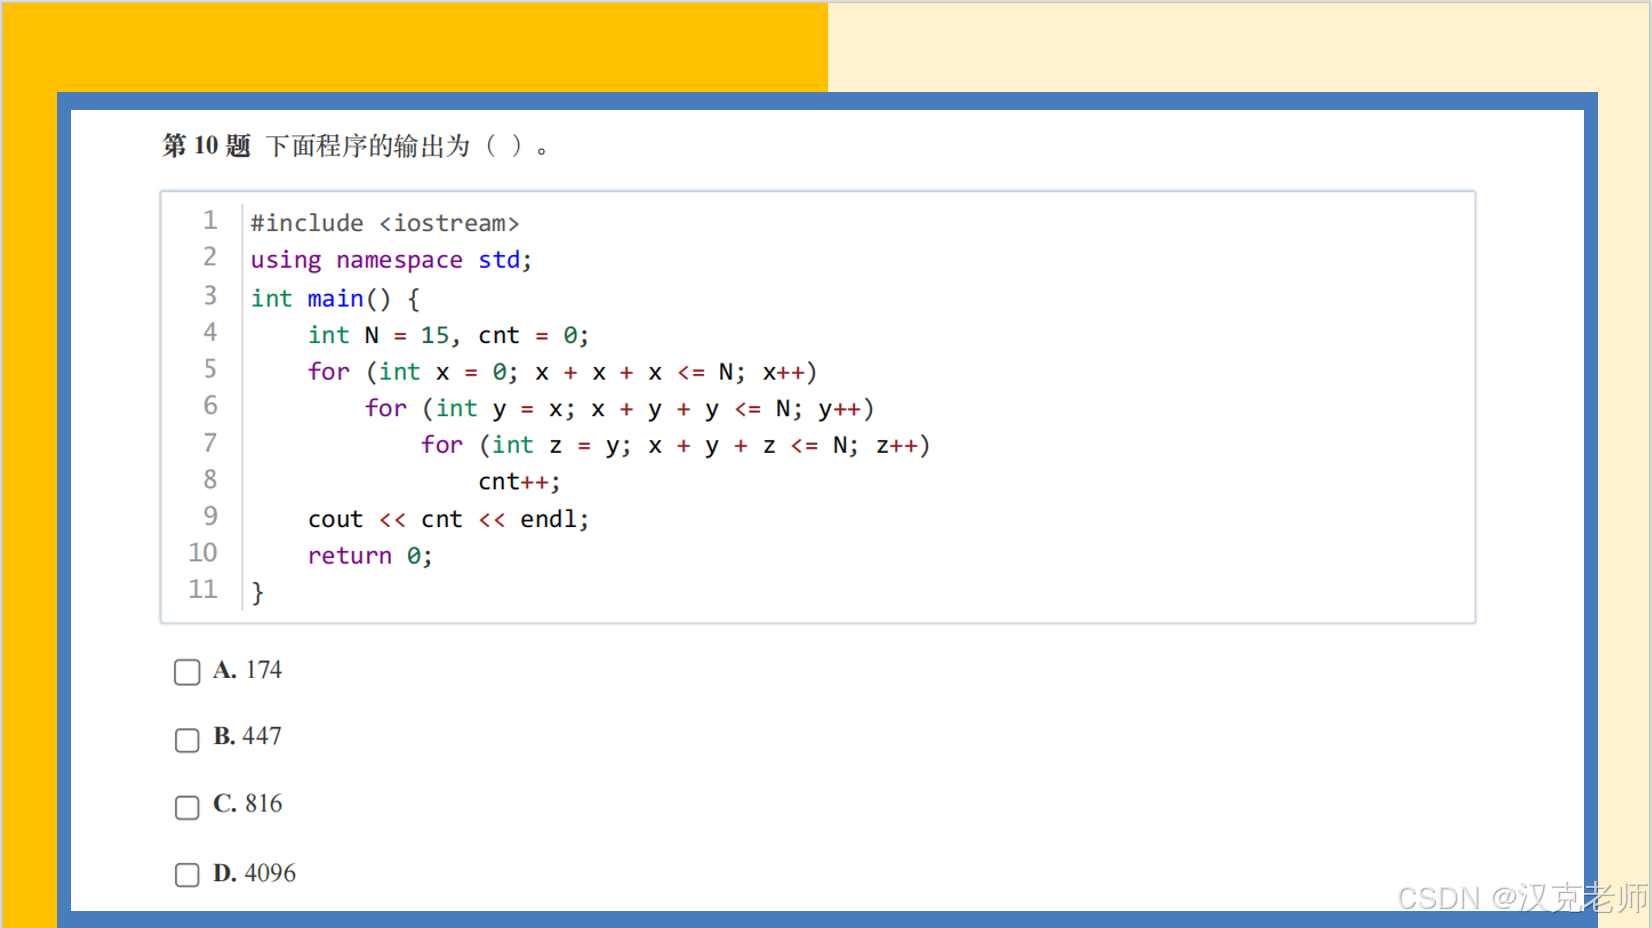
Task: Click the code line "#include <iostream>"
Action: pyautogui.click(x=385, y=223)
